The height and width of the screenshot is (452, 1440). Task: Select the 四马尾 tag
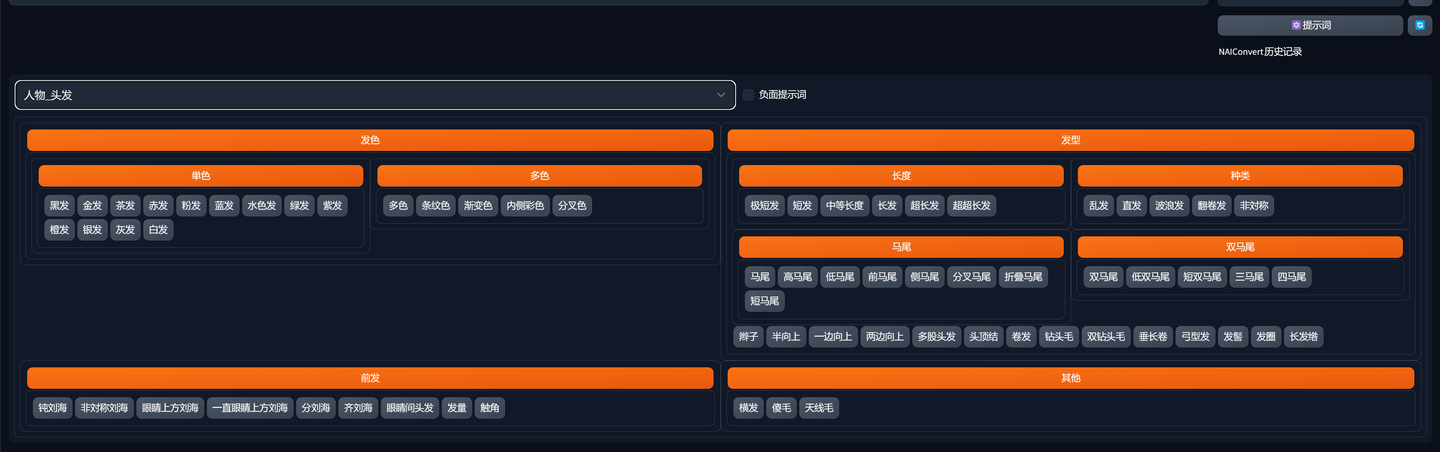click(x=1292, y=277)
